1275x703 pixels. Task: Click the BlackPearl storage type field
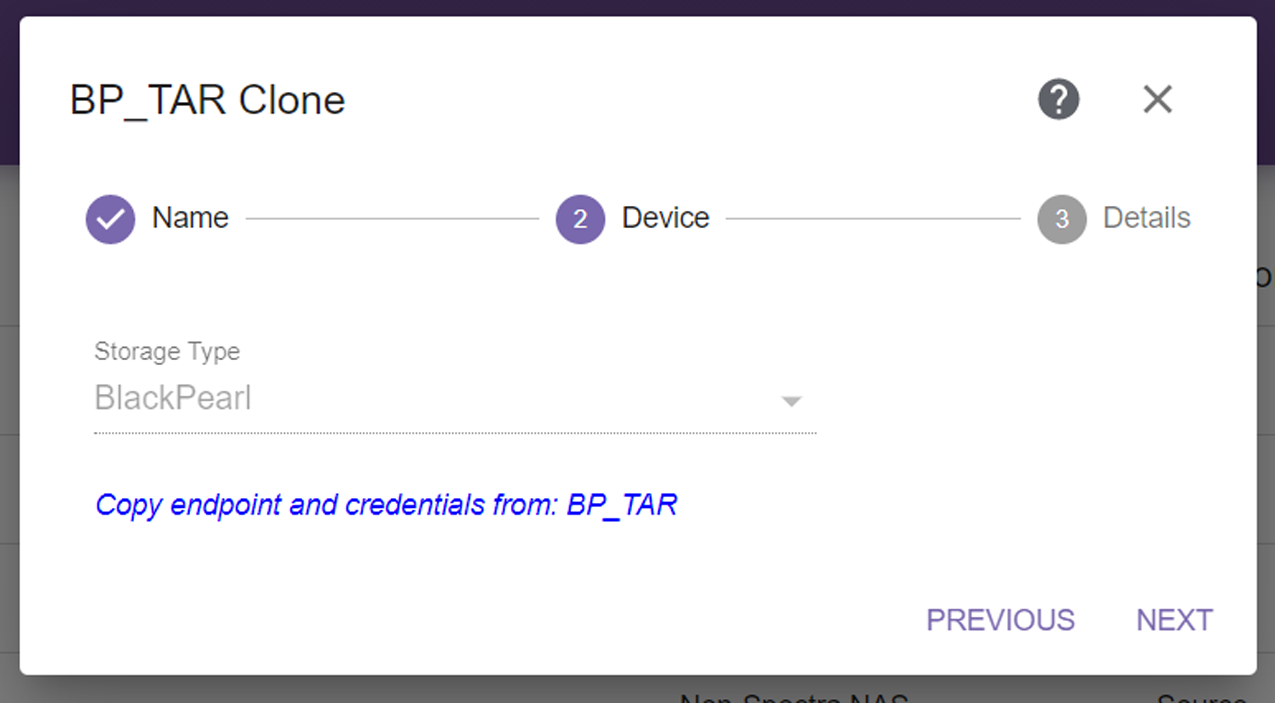[455, 399]
